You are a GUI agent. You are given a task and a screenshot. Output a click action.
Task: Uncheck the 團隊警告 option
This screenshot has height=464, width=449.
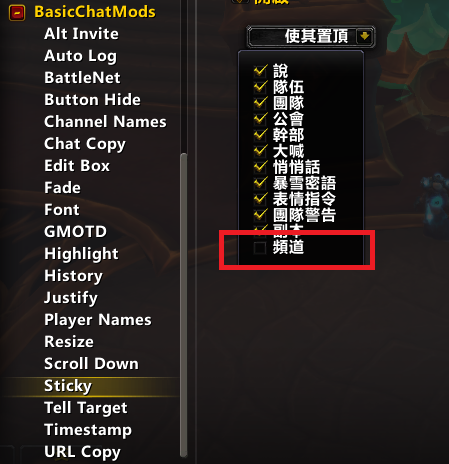click(260, 215)
